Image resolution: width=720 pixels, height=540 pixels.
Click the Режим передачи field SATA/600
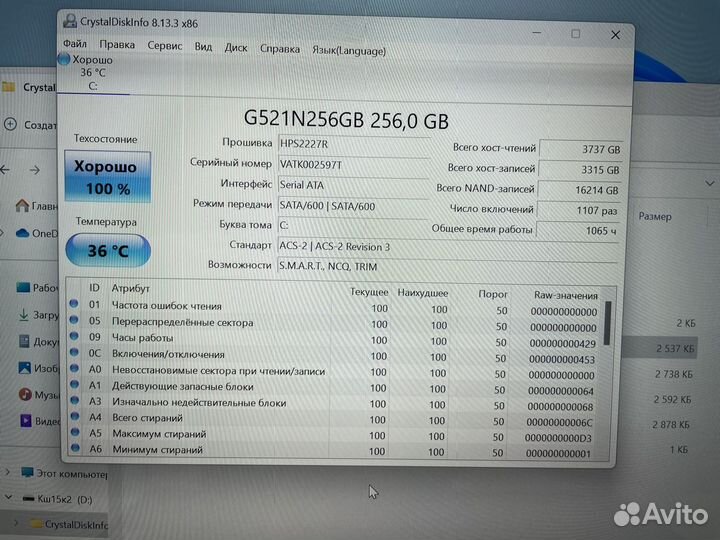click(354, 206)
